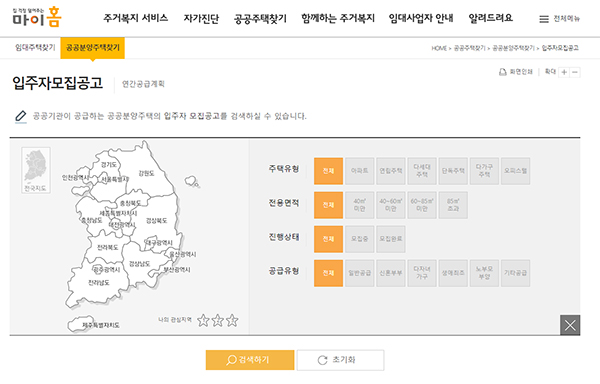
Task: Switch to the 임대주택찾기 tab
Action: [x=35, y=47]
